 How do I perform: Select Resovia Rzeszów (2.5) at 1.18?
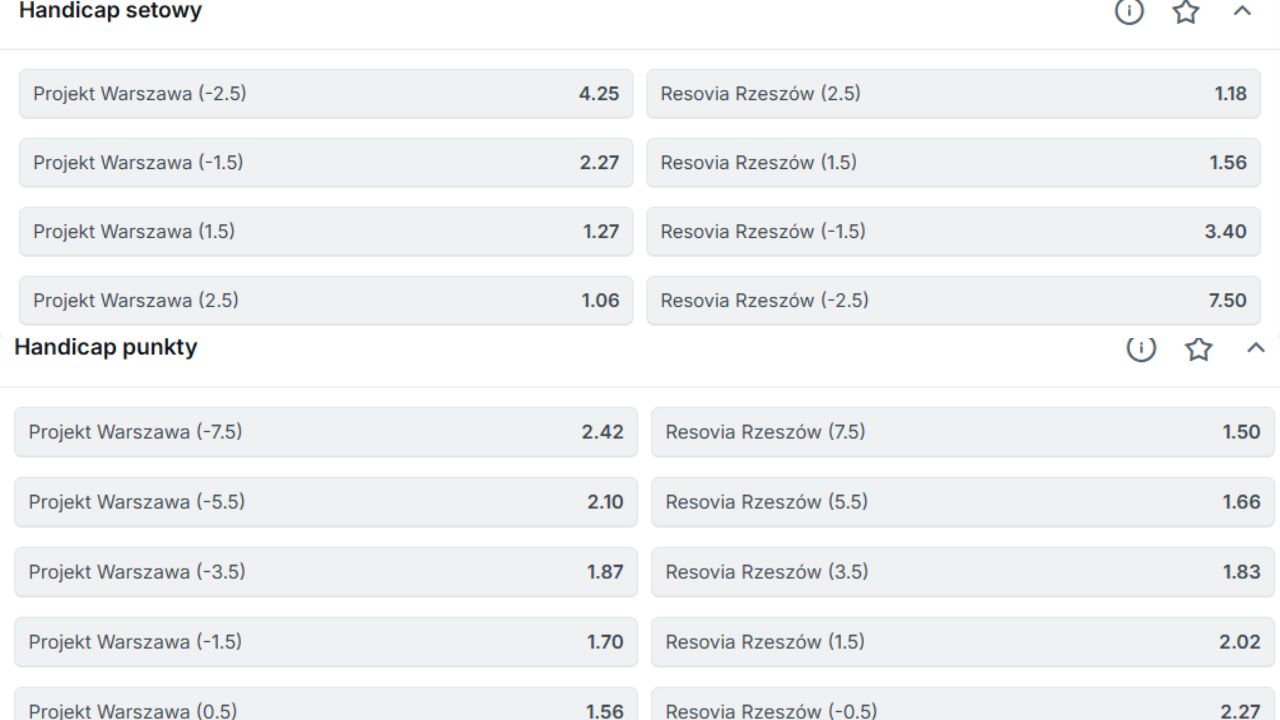pyautogui.click(x=953, y=94)
